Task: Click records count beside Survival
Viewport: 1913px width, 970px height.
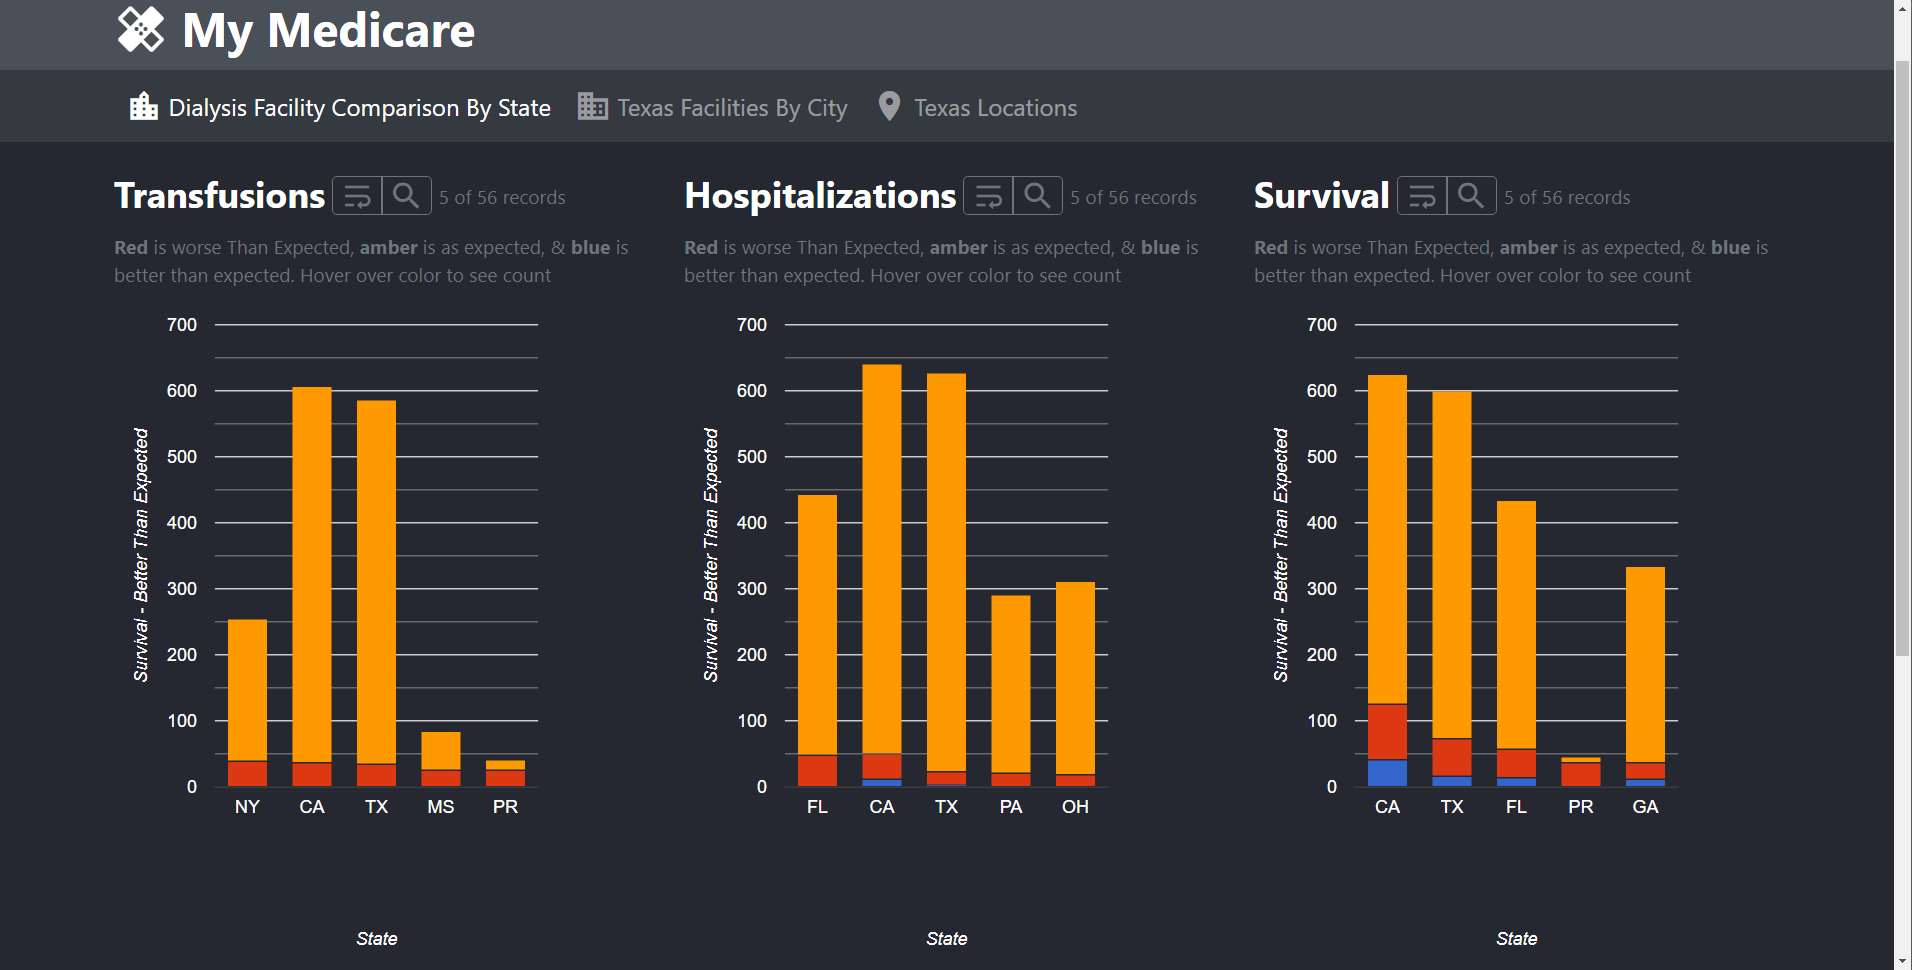Action: click(1567, 198)
